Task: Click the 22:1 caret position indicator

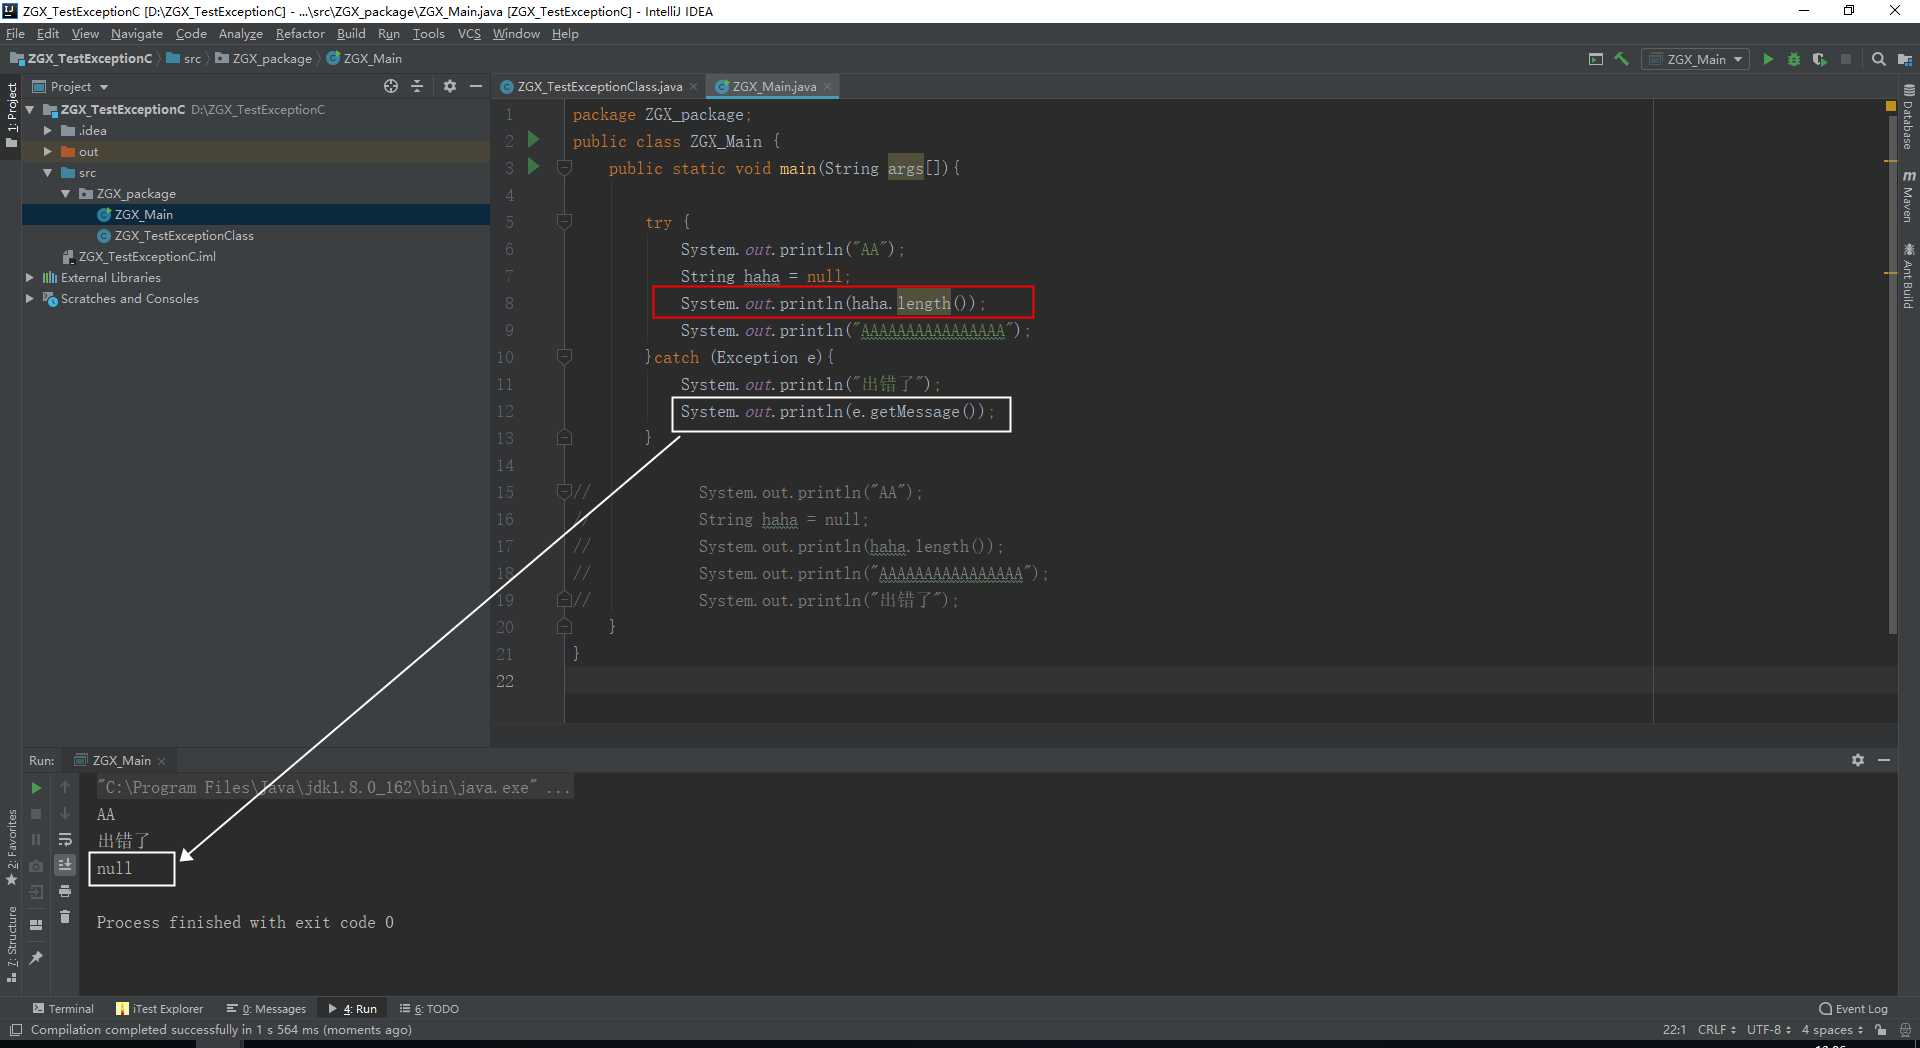Action: [x=1674, y=1030]
